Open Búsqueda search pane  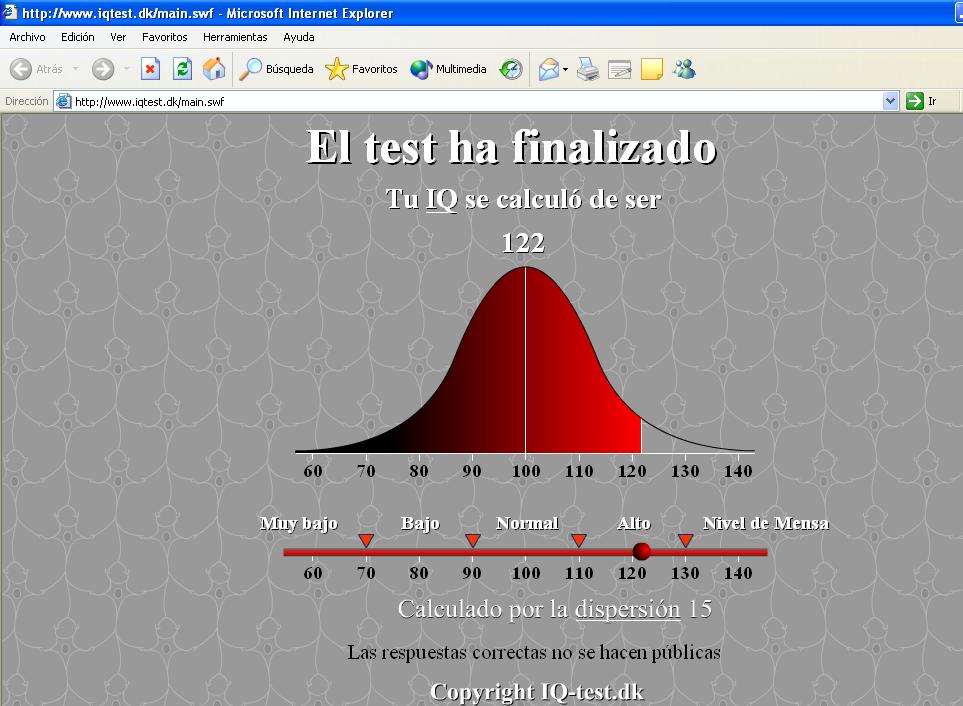[276, 69]
